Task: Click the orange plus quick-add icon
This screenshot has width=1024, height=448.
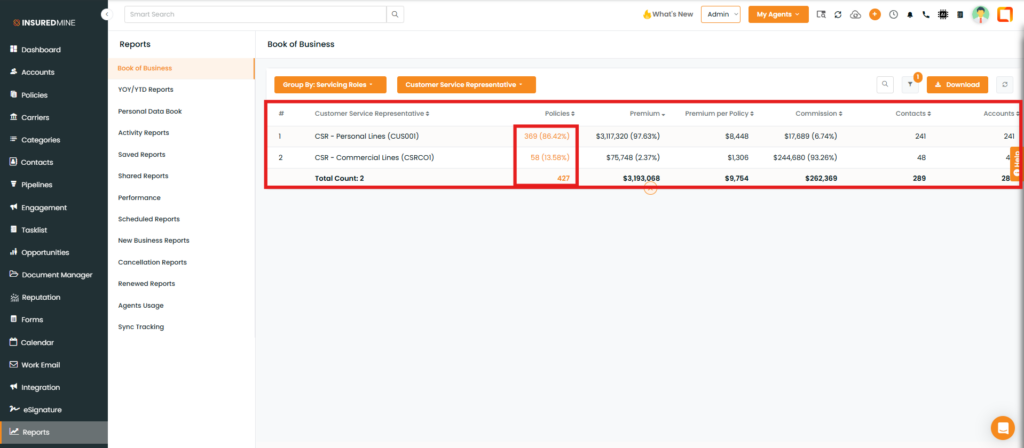Action: pos(875,15)
